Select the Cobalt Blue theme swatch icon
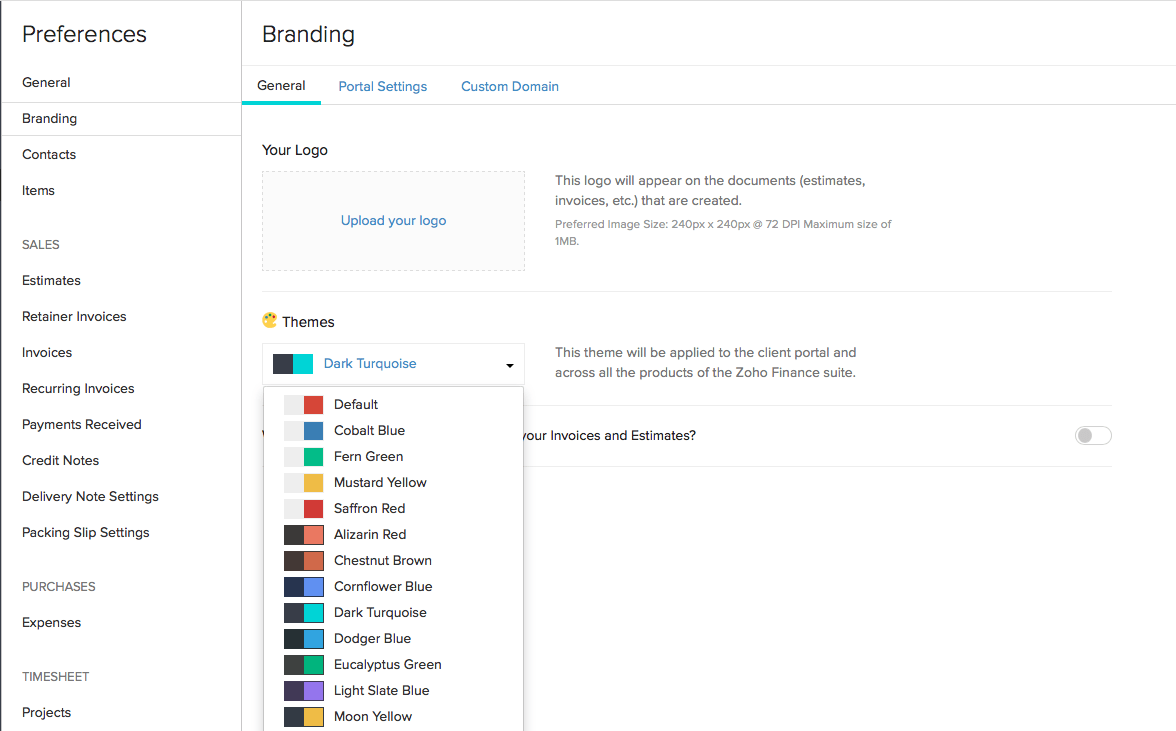 tap(303, 430)
